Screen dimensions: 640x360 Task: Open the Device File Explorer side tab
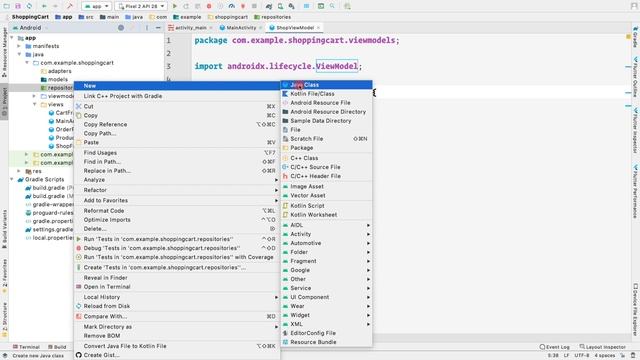[x=636, y=309]
